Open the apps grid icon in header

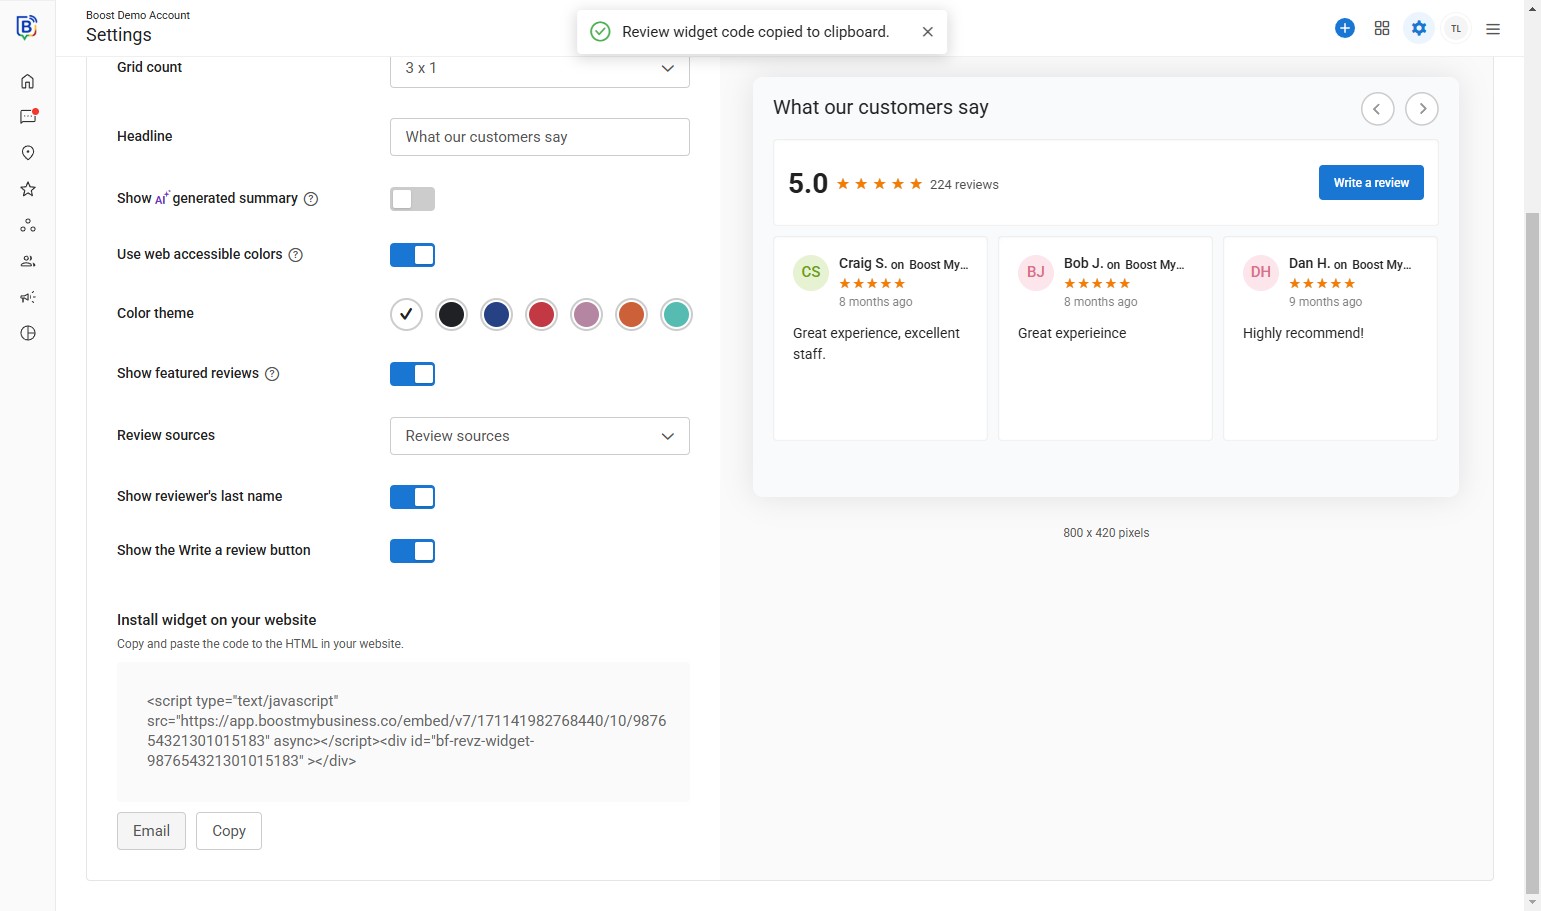[x=1382, y=29]
